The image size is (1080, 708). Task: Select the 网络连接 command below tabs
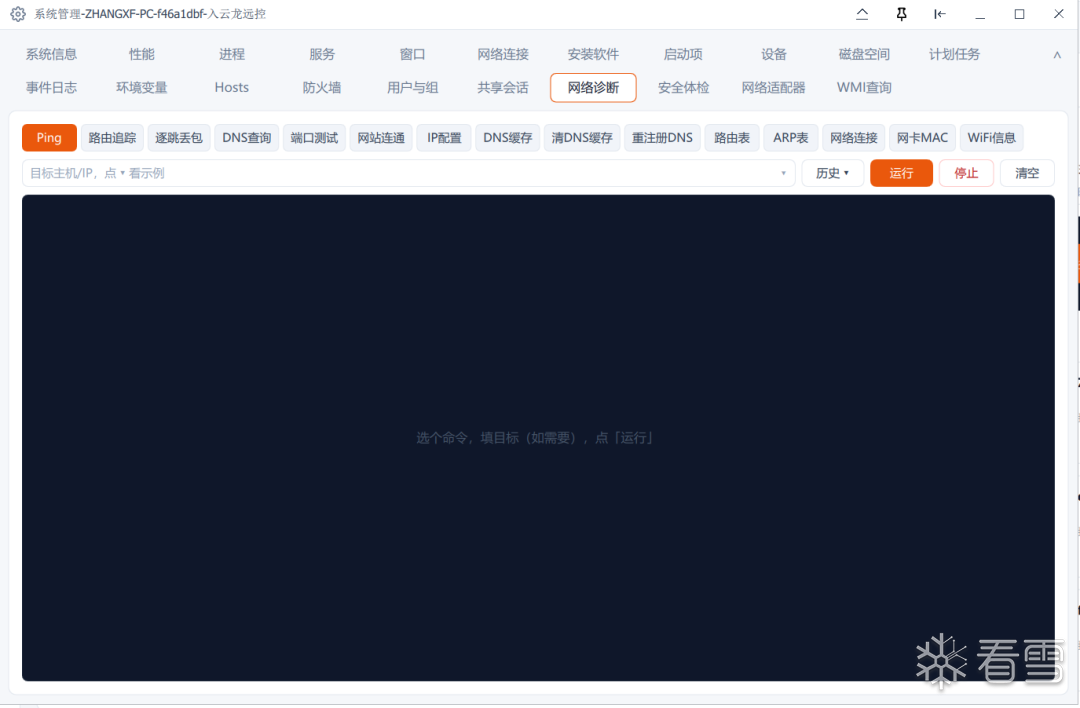pyautogui.click(x=853, y=138)
